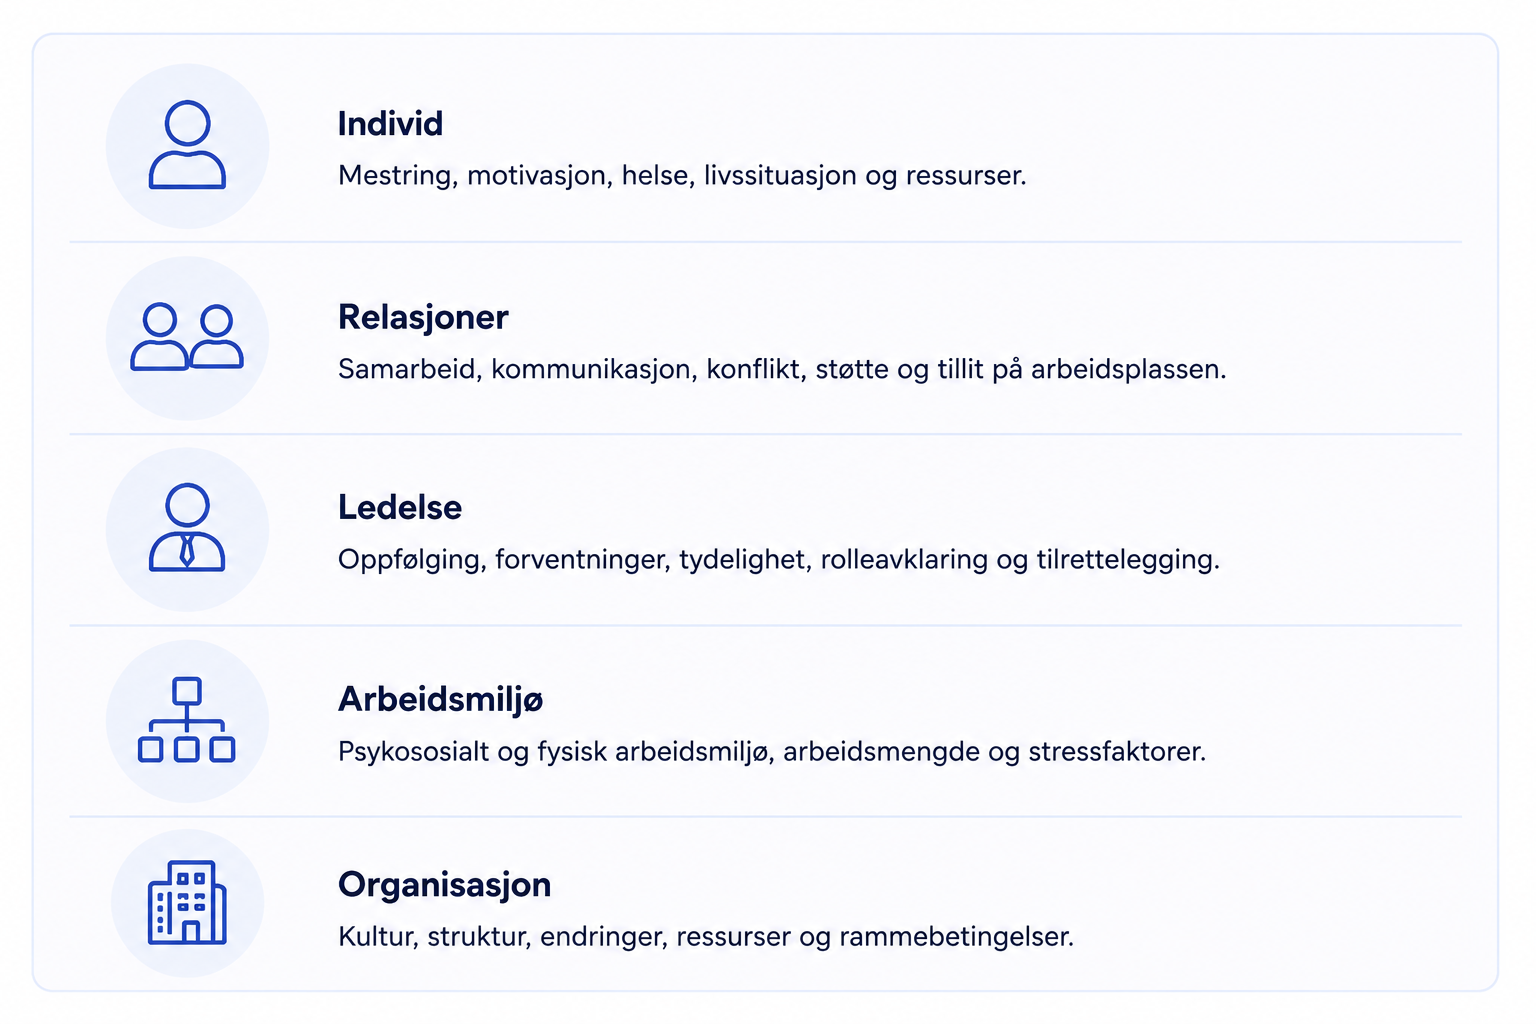The width and height of the screenshot is (1536, 1024).
Task: Click the 'Kultur, struktur, endringer' description
Action: click(706, 937)
